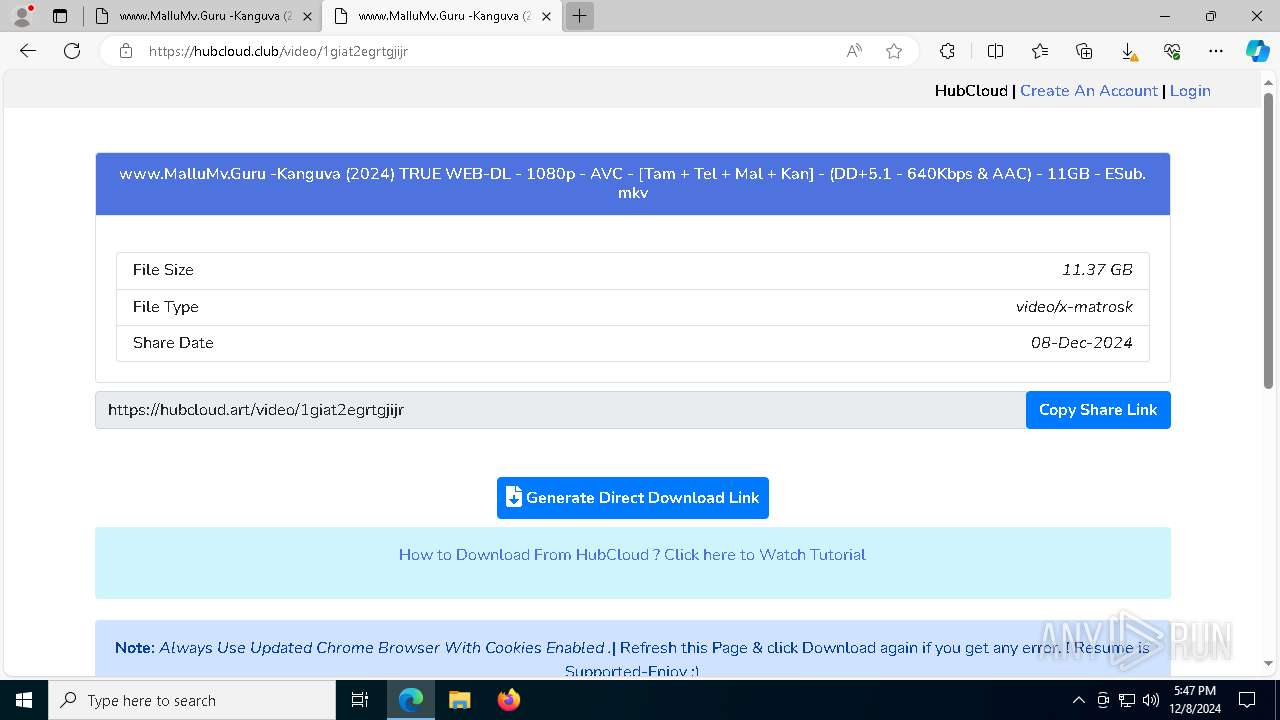Add this page to favorites
Screen dimensions: 1280x720
click(x=894, y=51)
